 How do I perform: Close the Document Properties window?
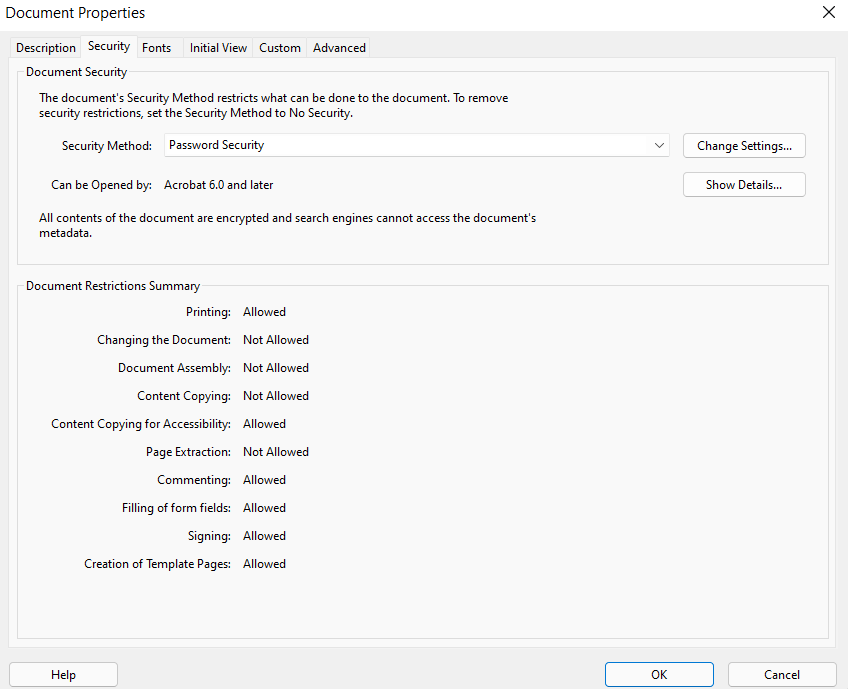(829, 12)
